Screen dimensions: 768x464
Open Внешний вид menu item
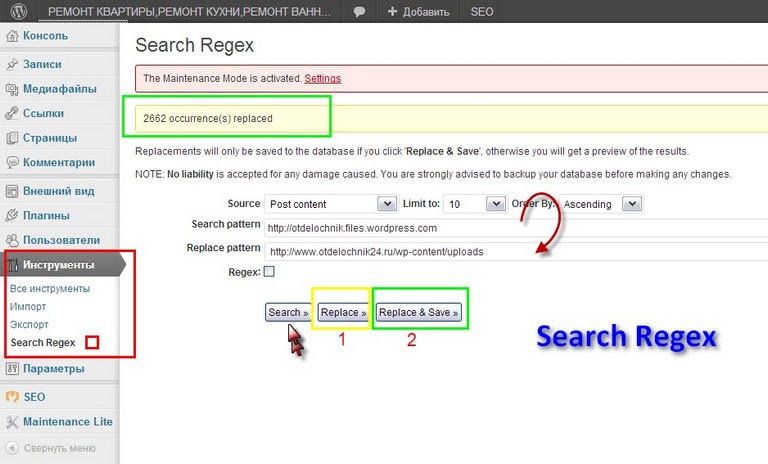click(x=60, y=191)
